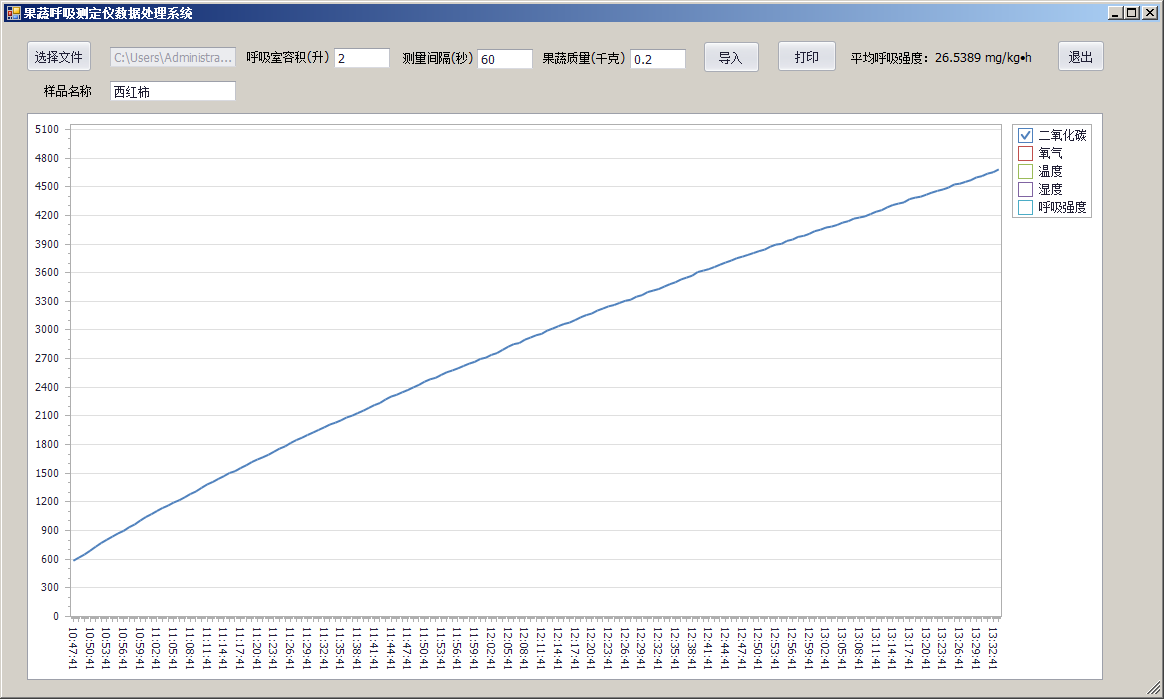1164x699 pixels.
Task: Click the 选择文件 button
Action: click(x=59, y=57)
